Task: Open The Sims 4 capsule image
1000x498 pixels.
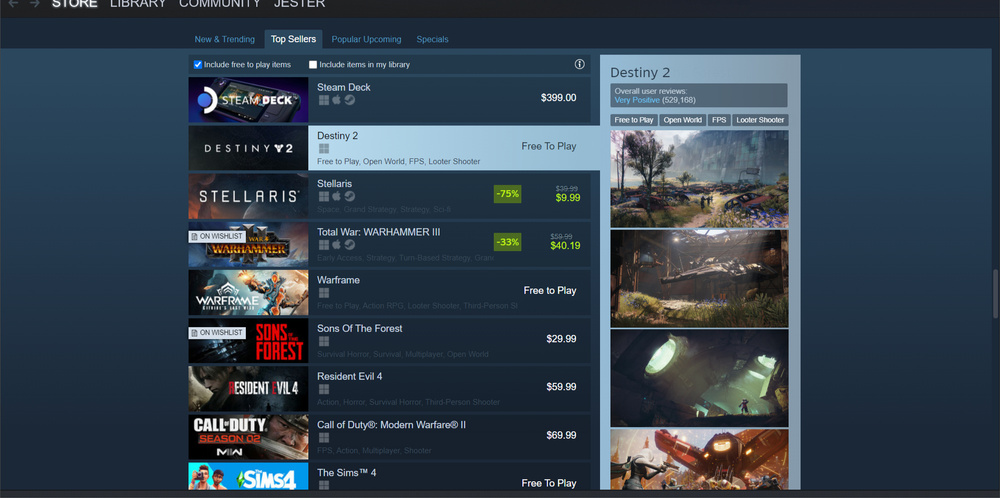Action: 248,476
